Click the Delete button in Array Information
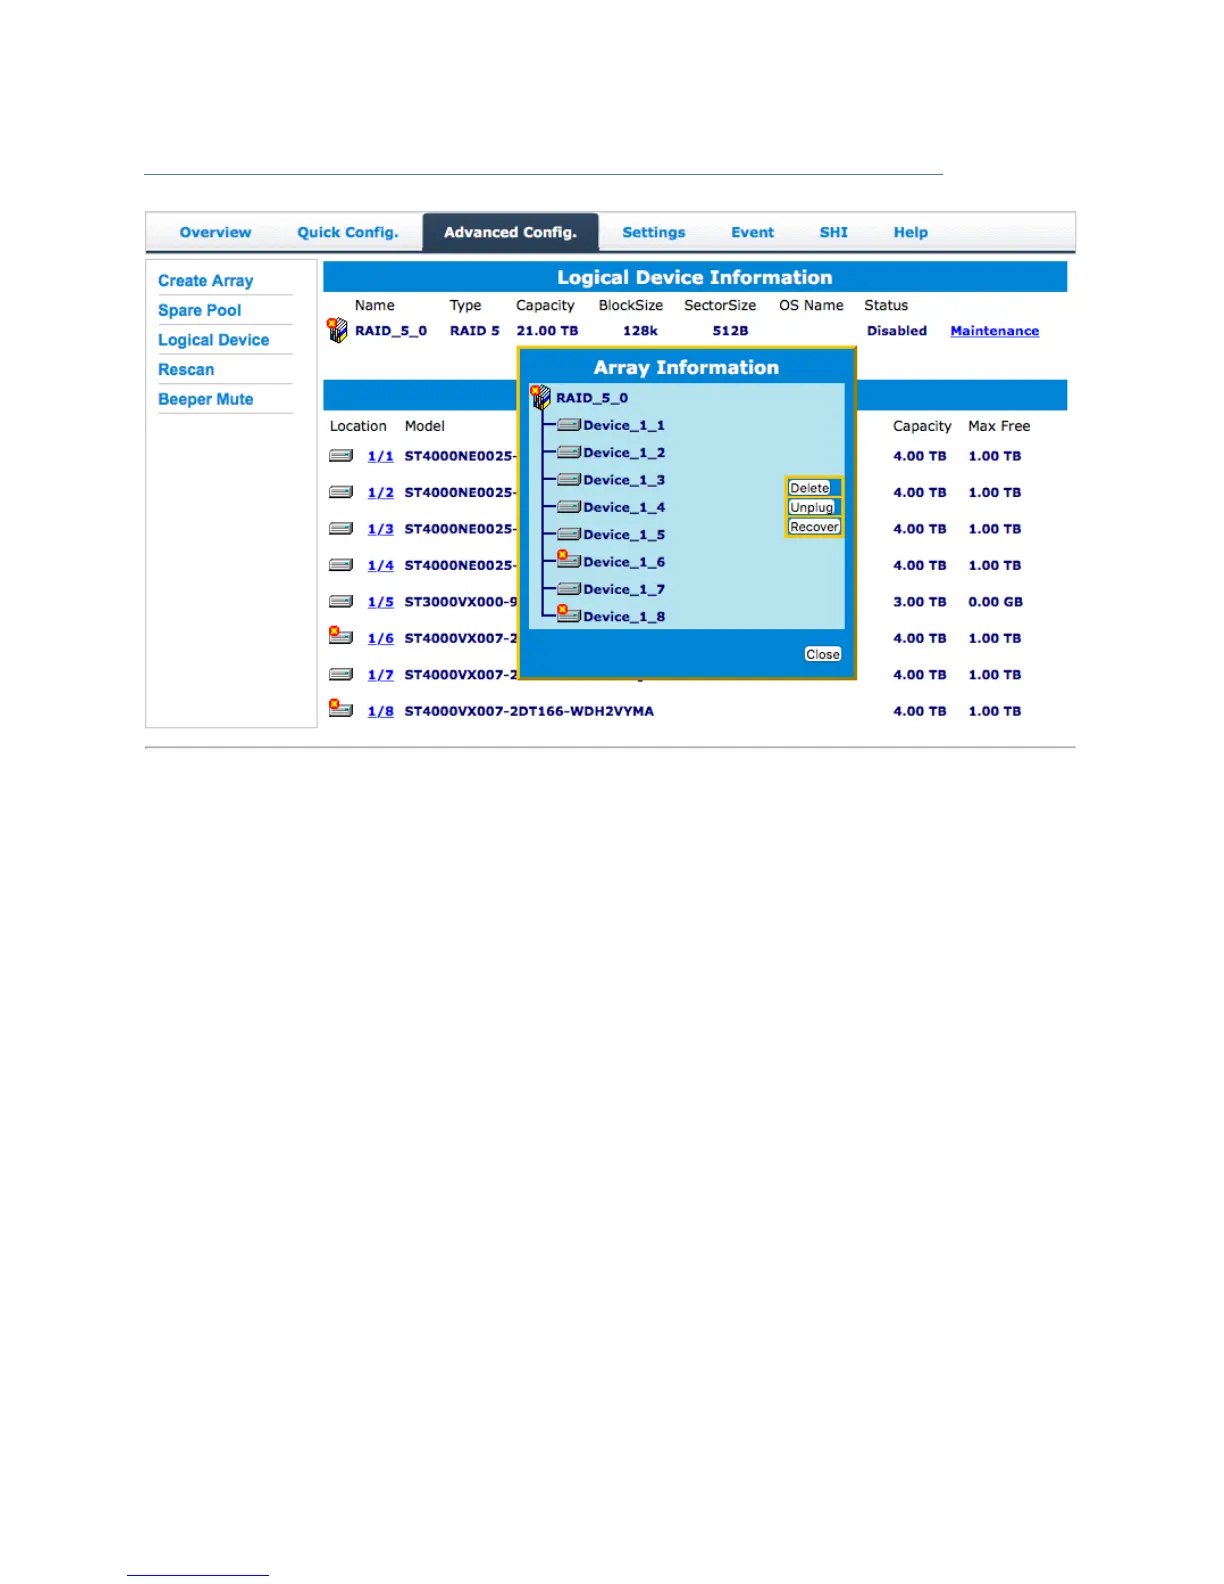The width and height of the screenshot is (1224, 1584). (810, 488)
